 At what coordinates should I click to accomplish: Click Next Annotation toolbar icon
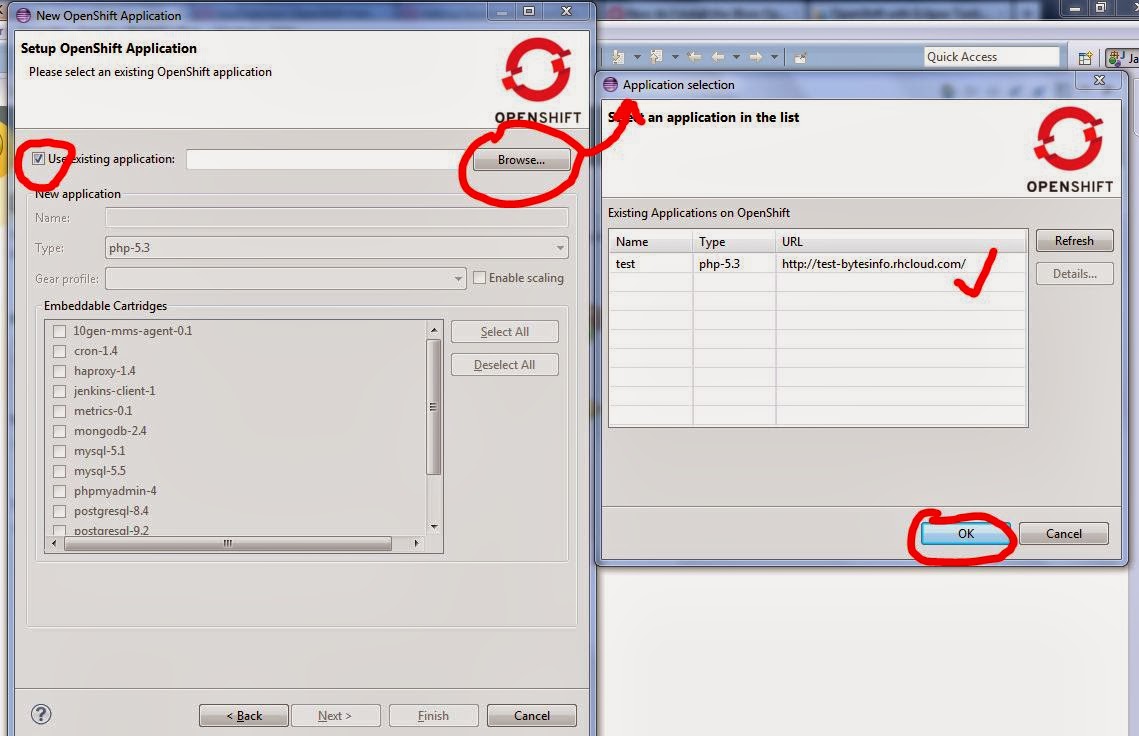click(x=618, y=57)
